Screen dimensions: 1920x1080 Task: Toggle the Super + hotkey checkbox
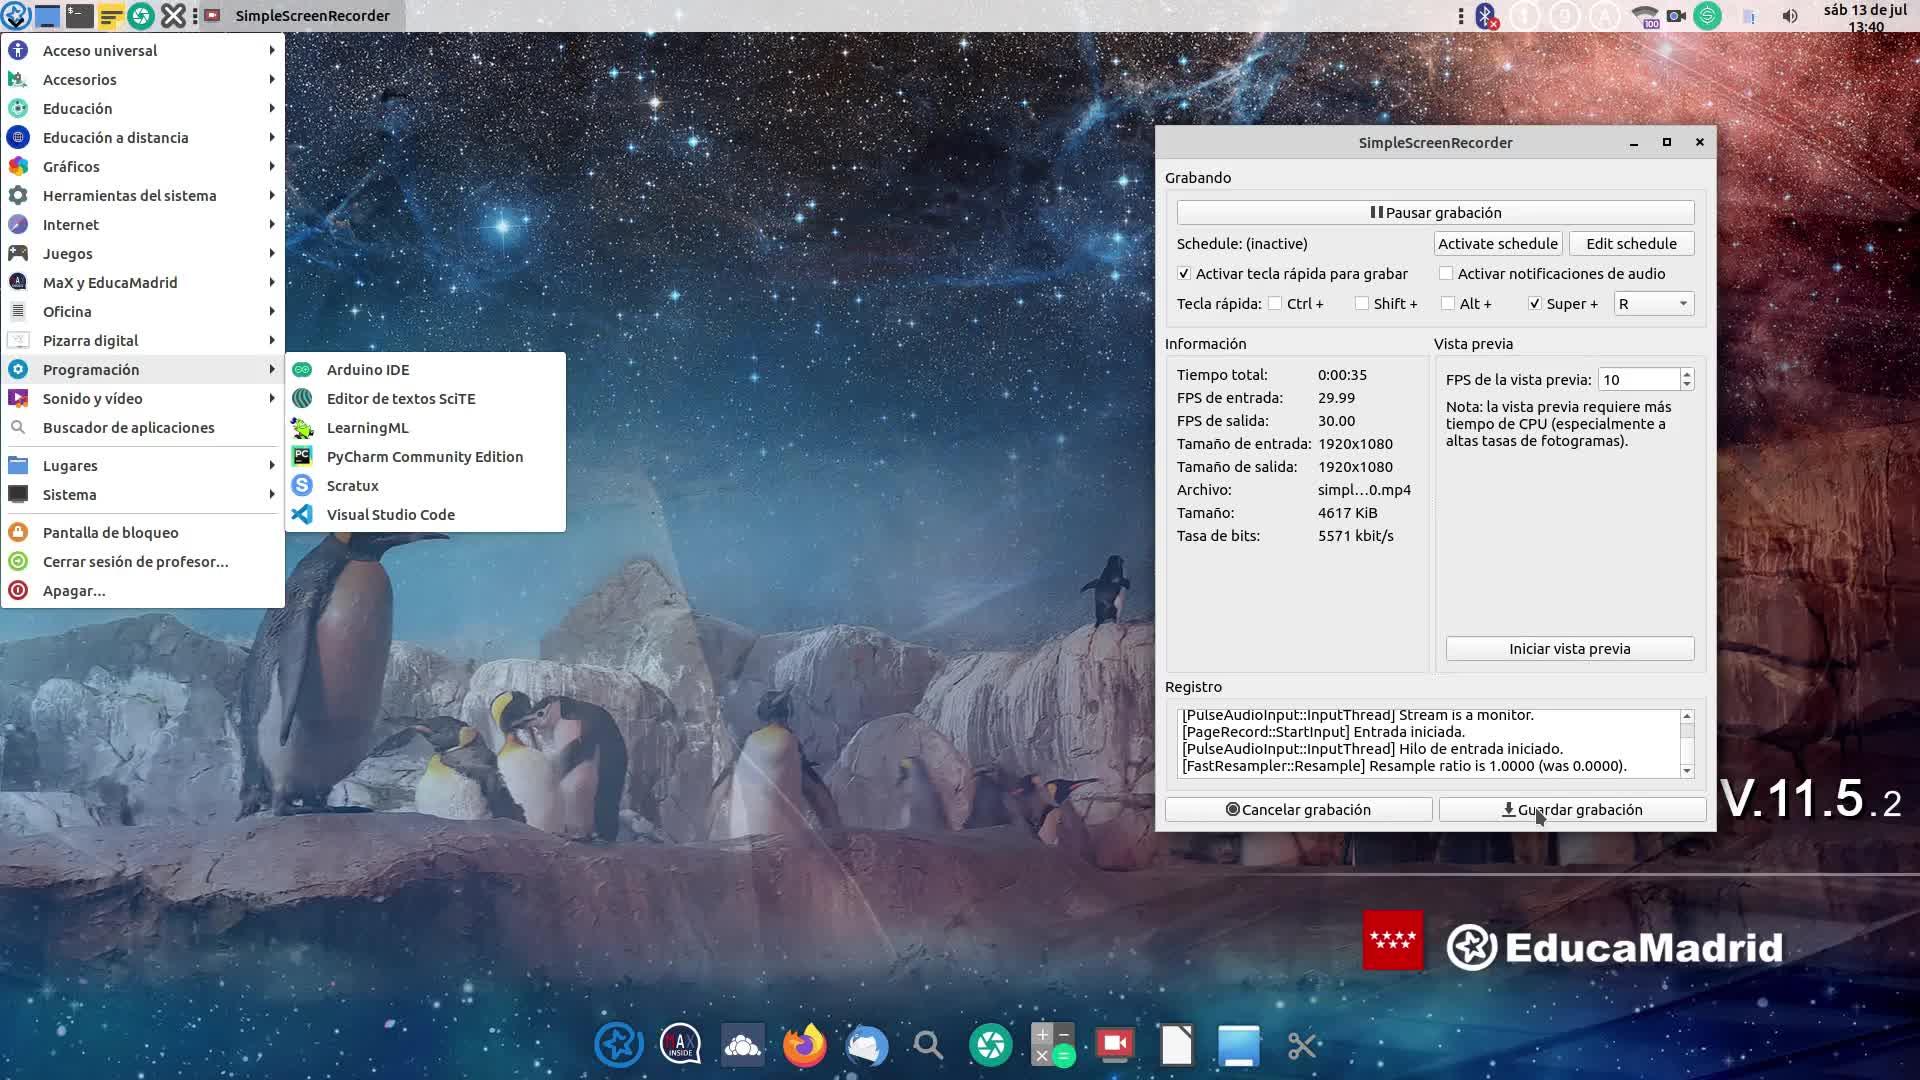coord(1535,303)
